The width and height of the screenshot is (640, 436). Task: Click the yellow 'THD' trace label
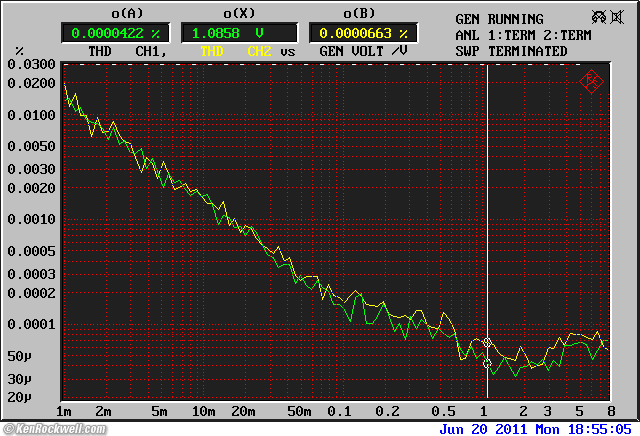point(212,51)
